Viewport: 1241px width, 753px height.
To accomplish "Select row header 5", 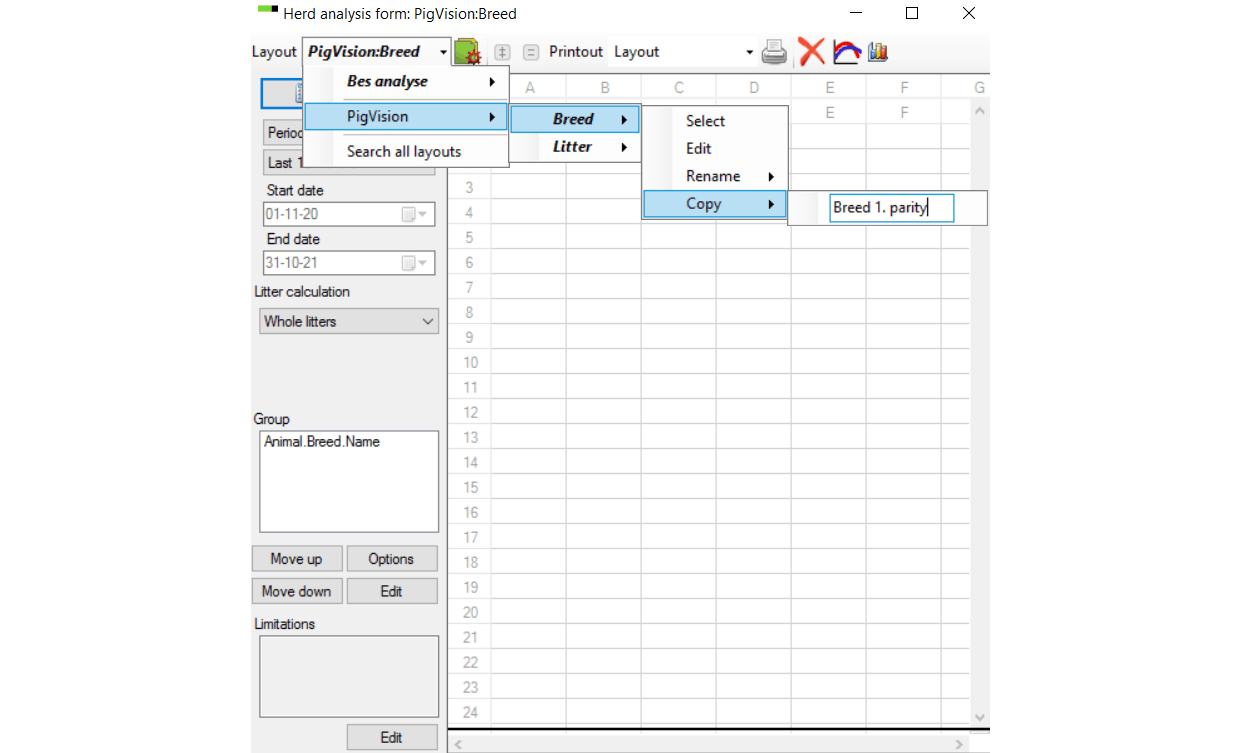I will [x=470, y=238].
